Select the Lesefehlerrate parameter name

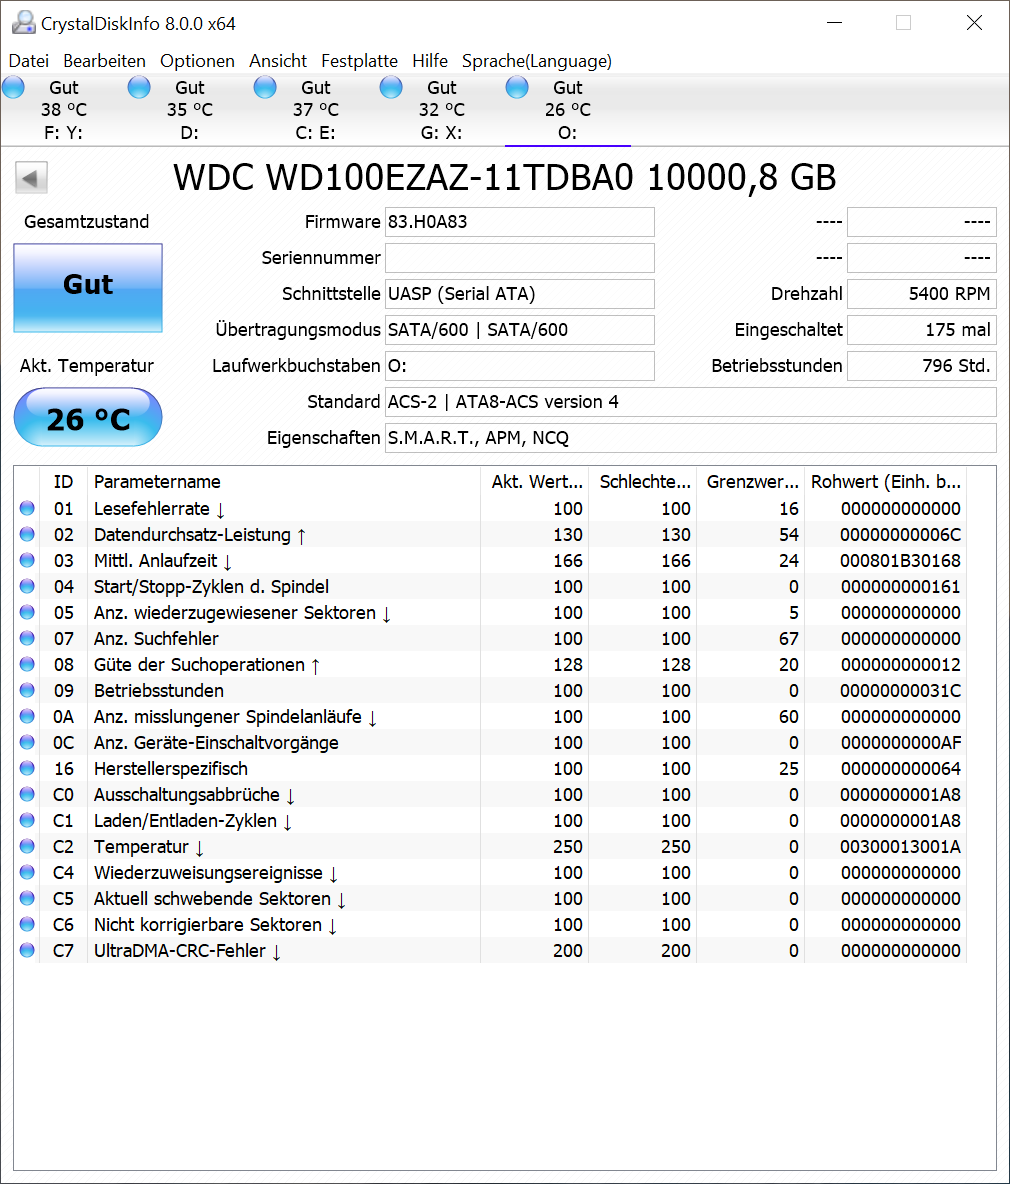[x=159, y=509]
